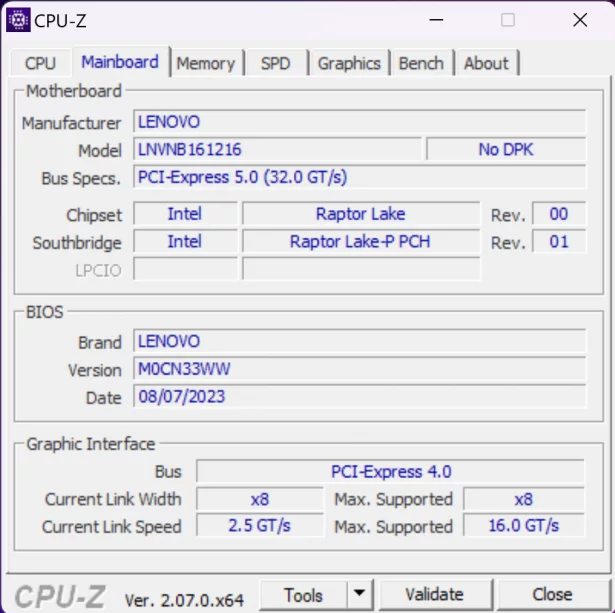The image size is (615, 613).
Task: Expand the Tools dropdown arrow
Action: [360, 595]
